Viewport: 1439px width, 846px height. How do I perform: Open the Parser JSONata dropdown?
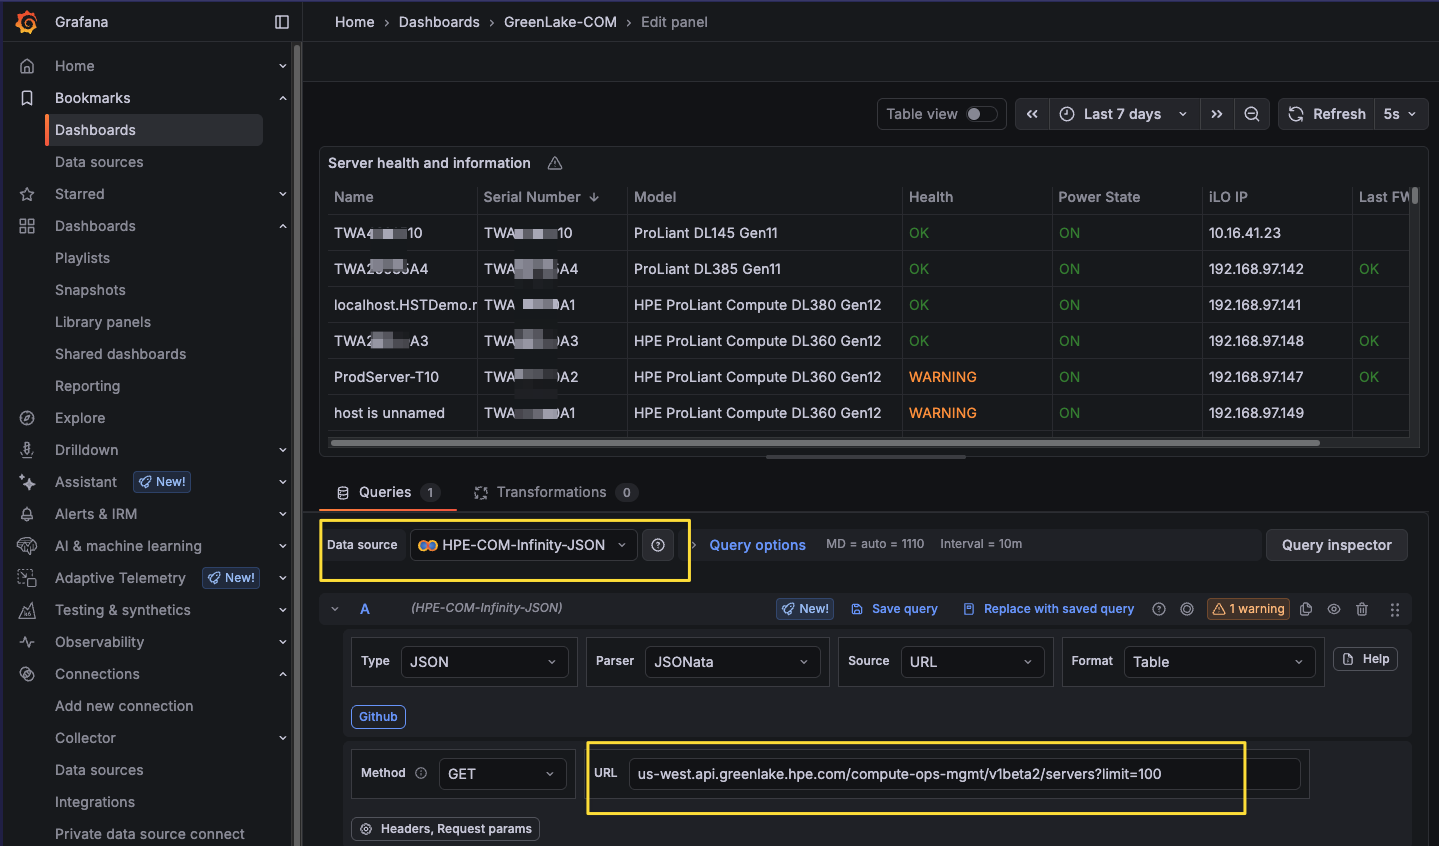click(x=731, y=662)
